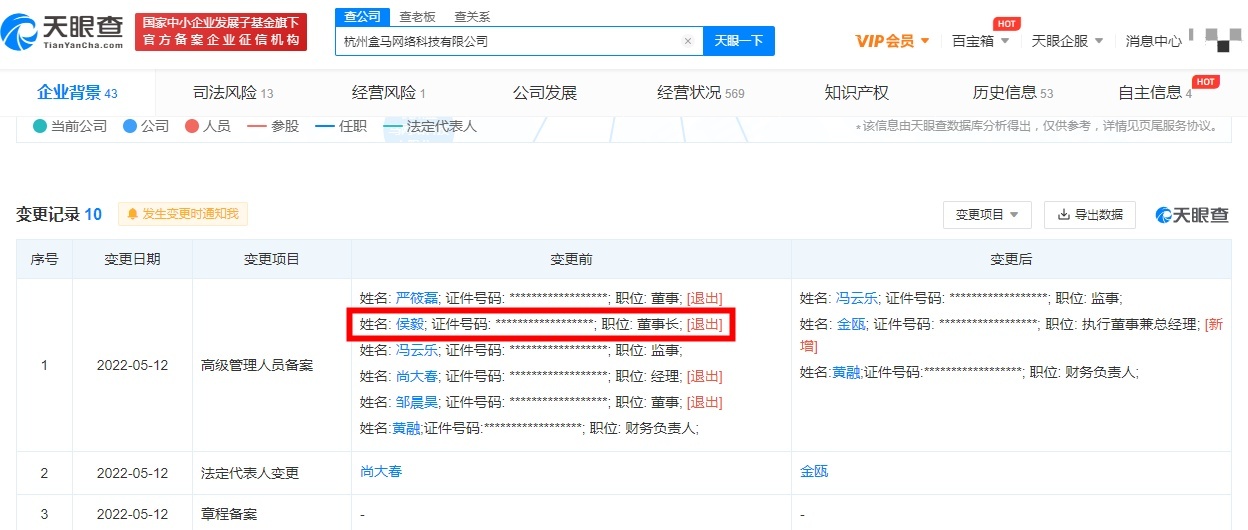Open 消息中心

1153,41
